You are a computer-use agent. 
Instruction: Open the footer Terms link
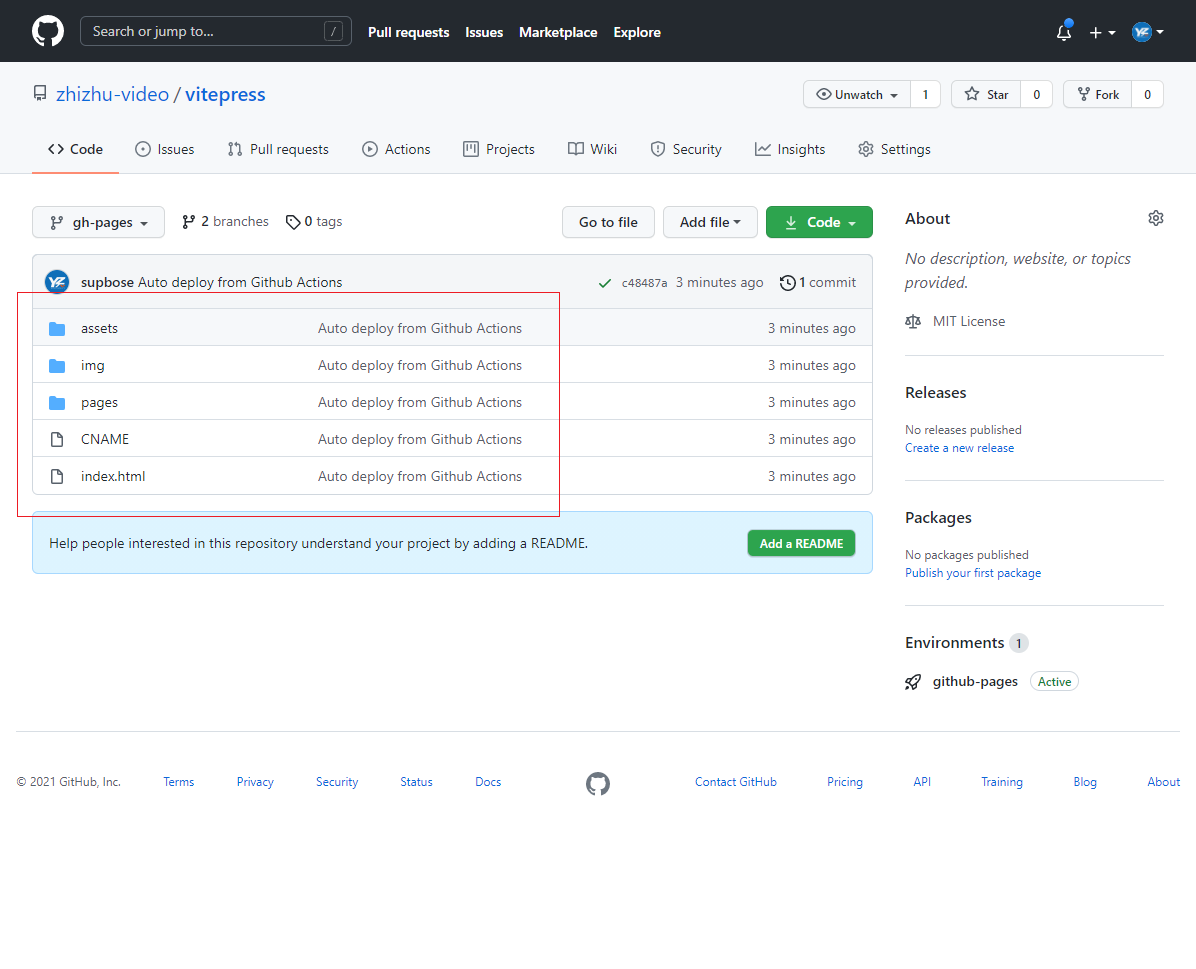pos(178,782)
